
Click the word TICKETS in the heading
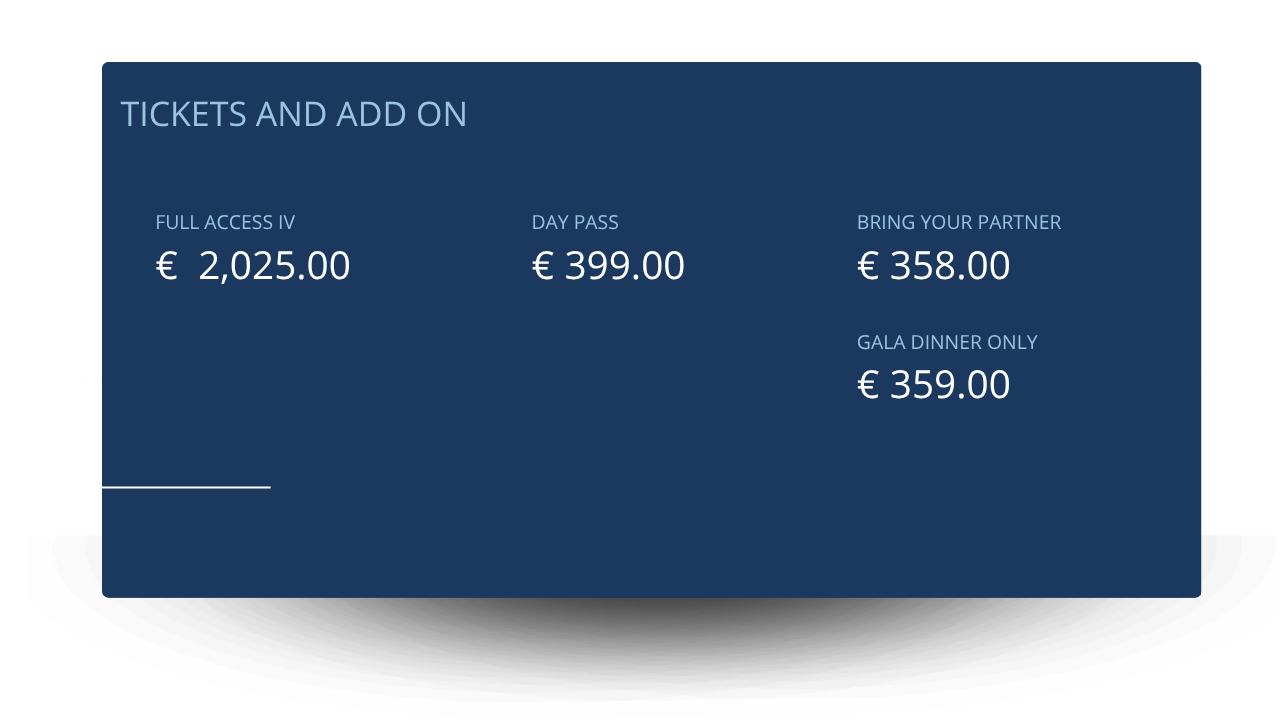(184, 114)
